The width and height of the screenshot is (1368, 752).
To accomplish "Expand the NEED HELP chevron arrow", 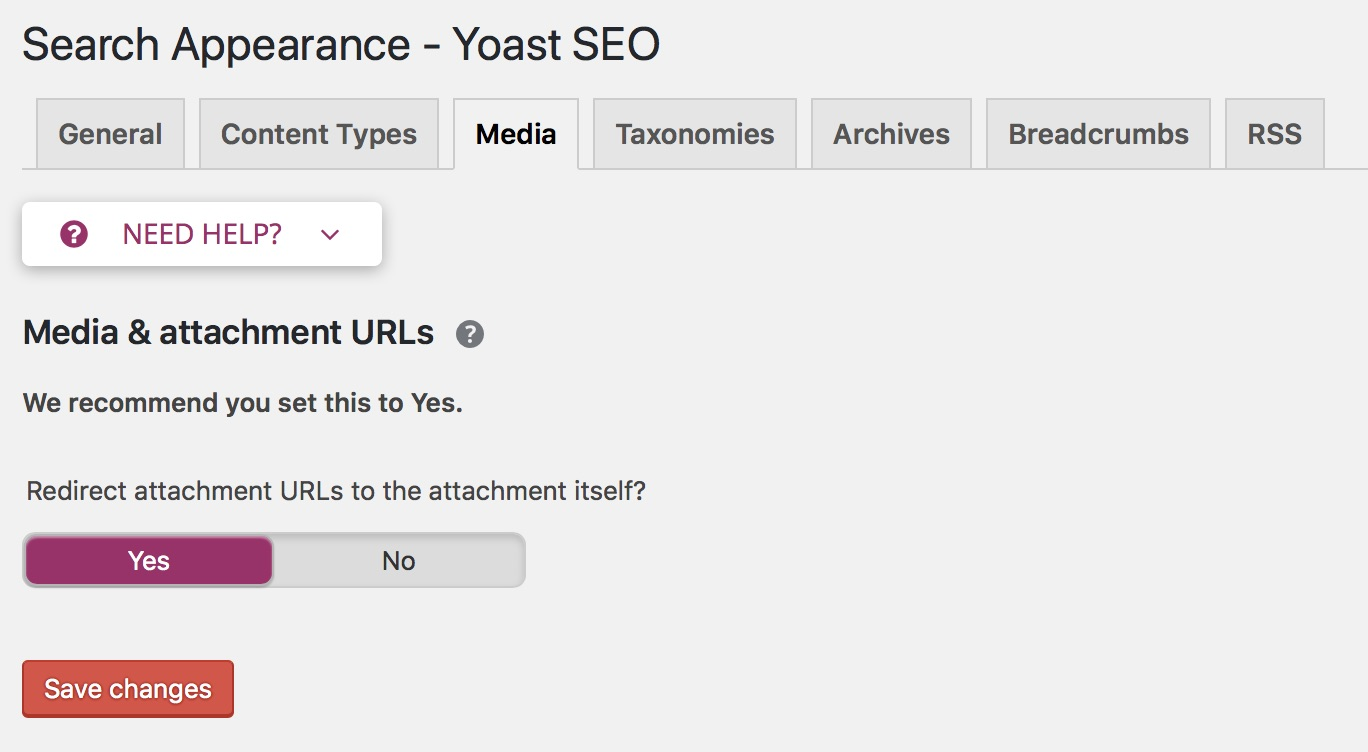I will [x=330, y=235].
